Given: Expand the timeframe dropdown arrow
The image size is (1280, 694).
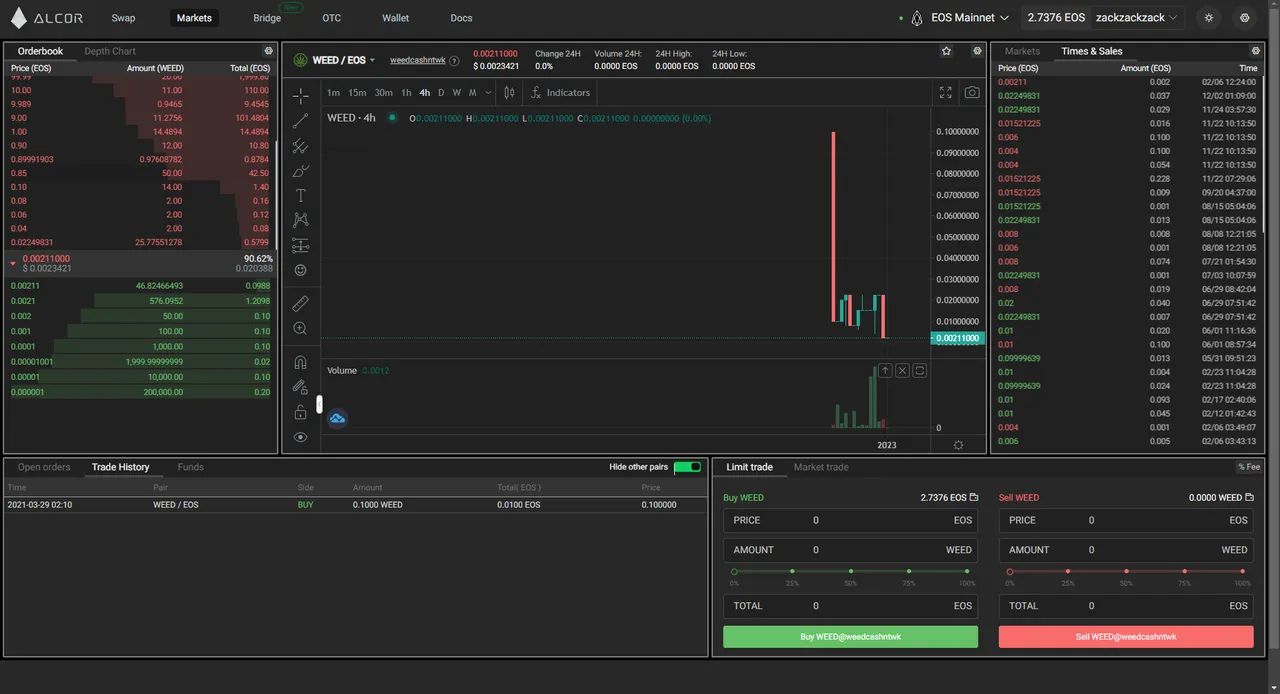Looking at the screenshot, I should pyautogui.click(x=488, y=92).
